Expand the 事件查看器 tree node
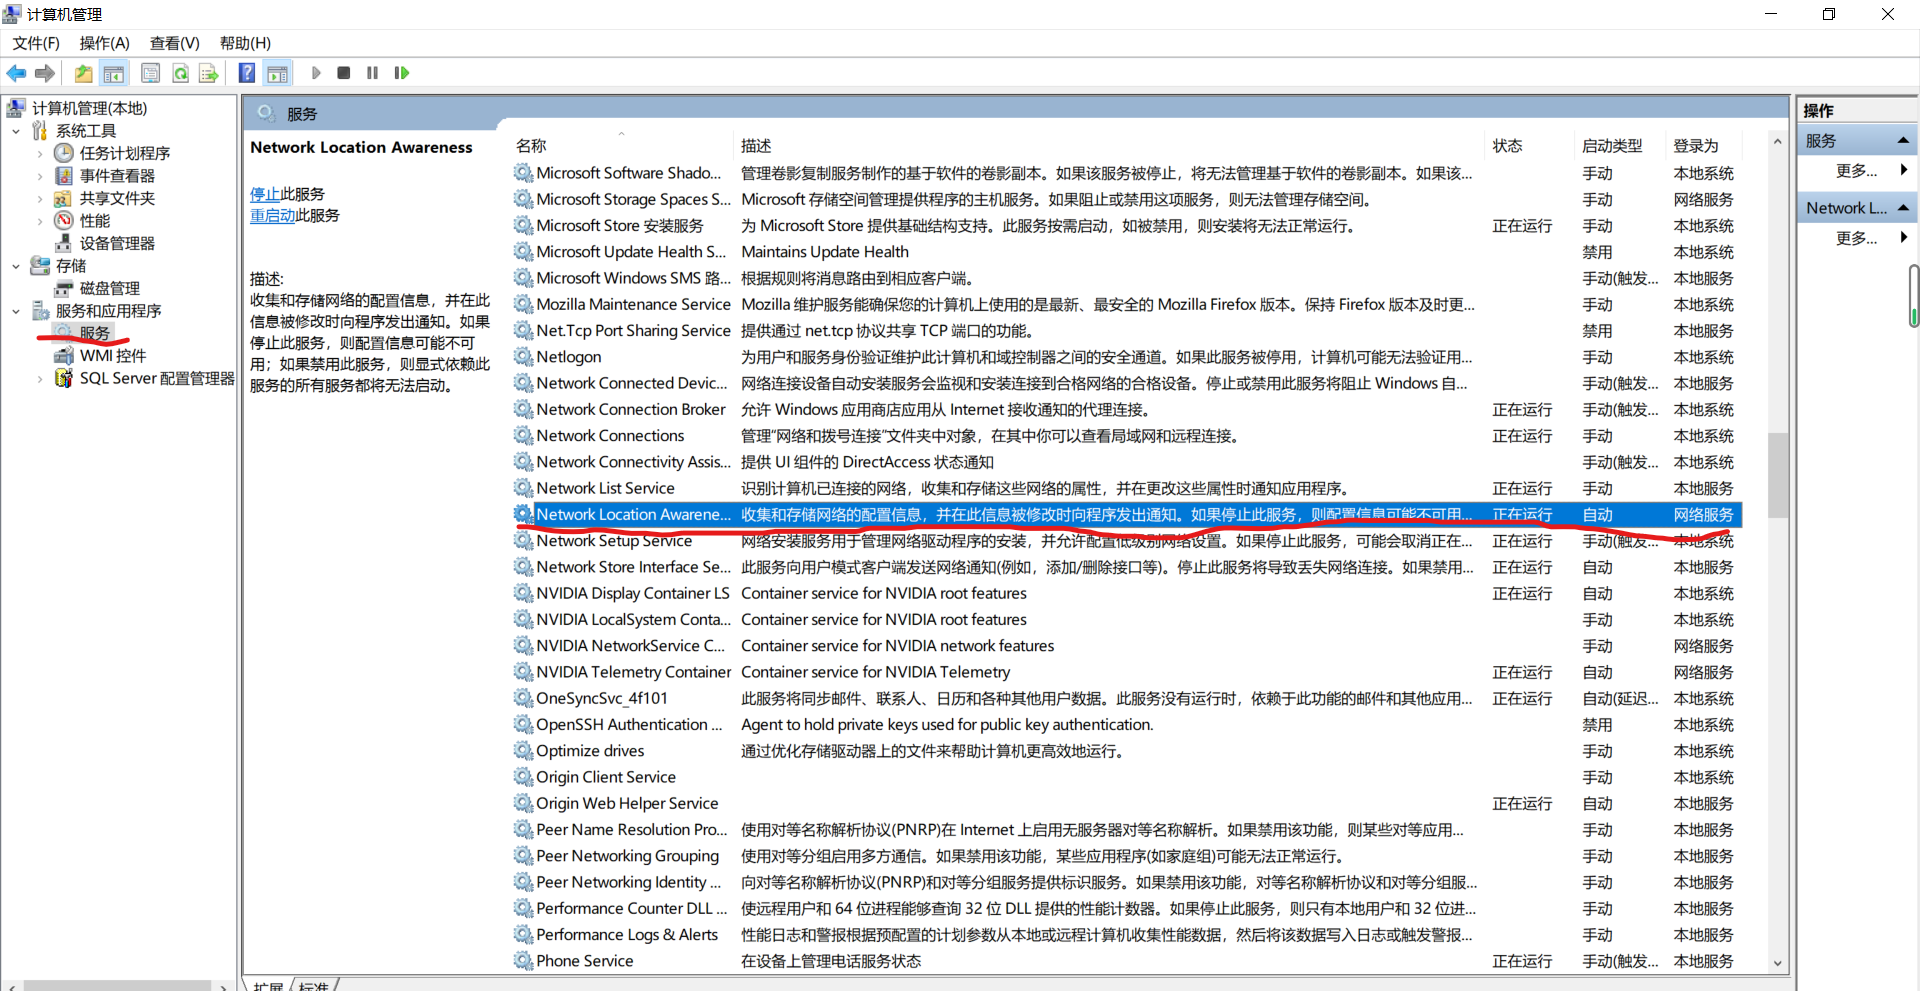Image resolution: width=1920 pixels, height=991 pixels. 40,176
